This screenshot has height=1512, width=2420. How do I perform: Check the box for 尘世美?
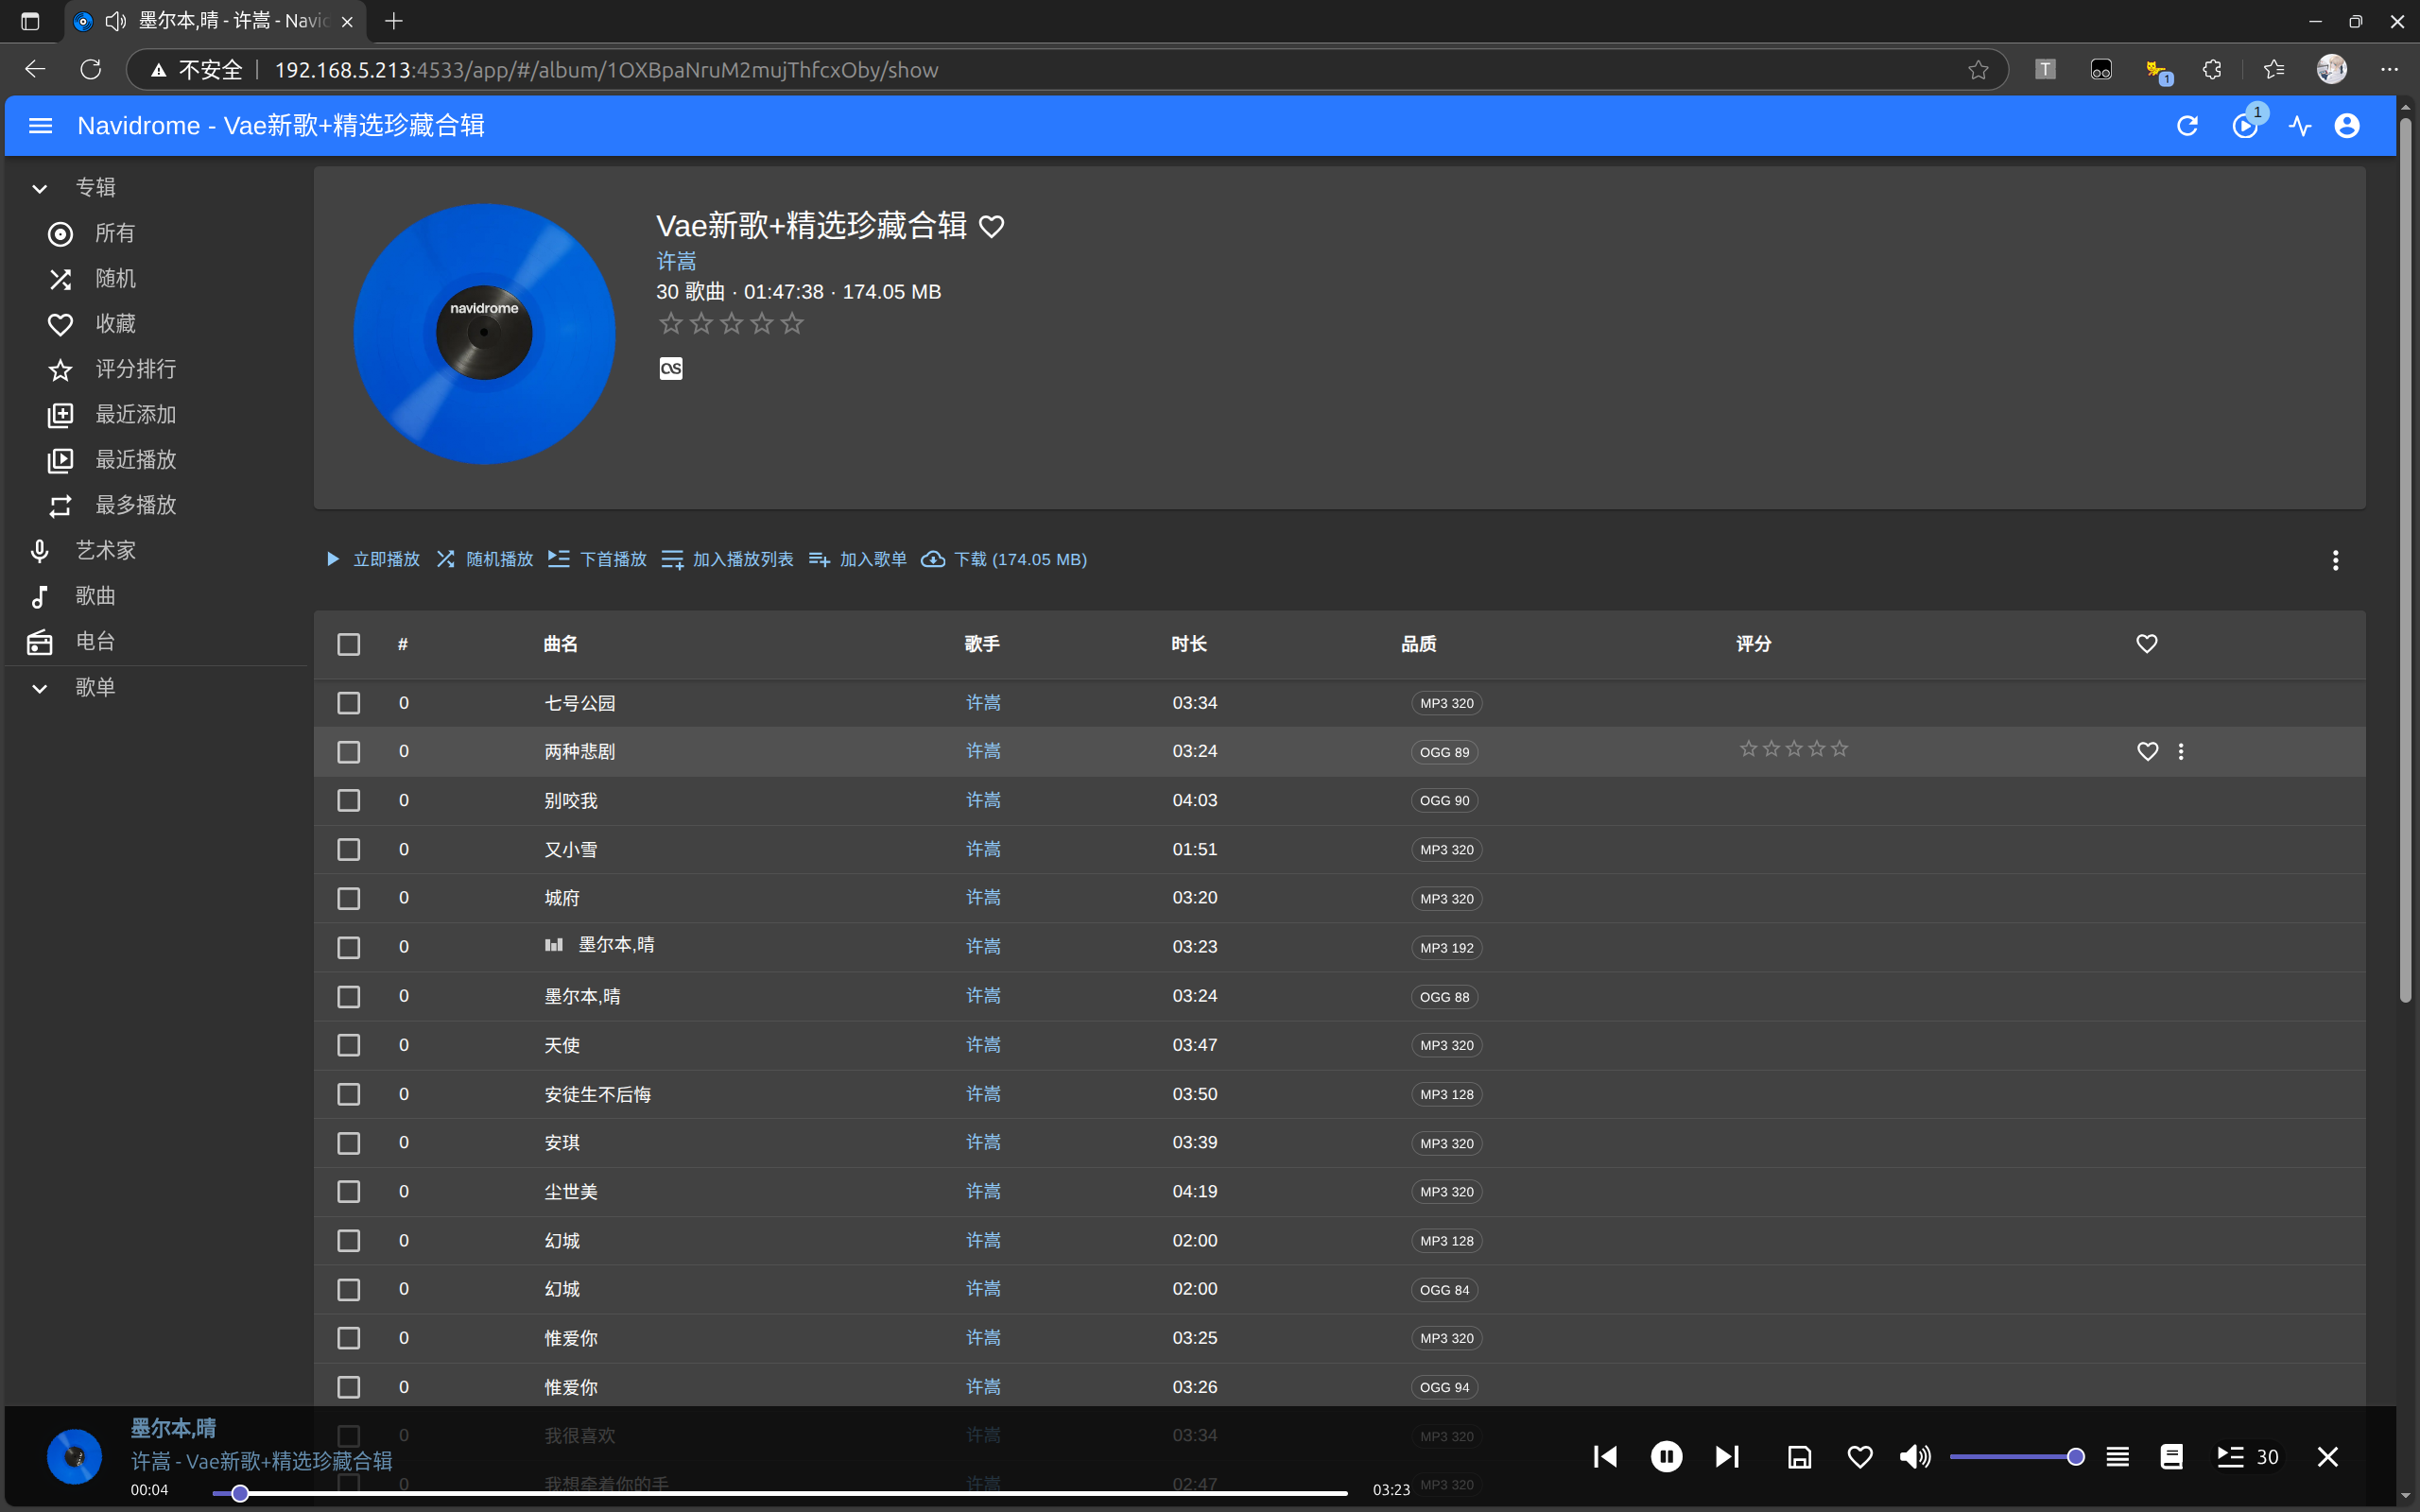[x=348, y=1191]
